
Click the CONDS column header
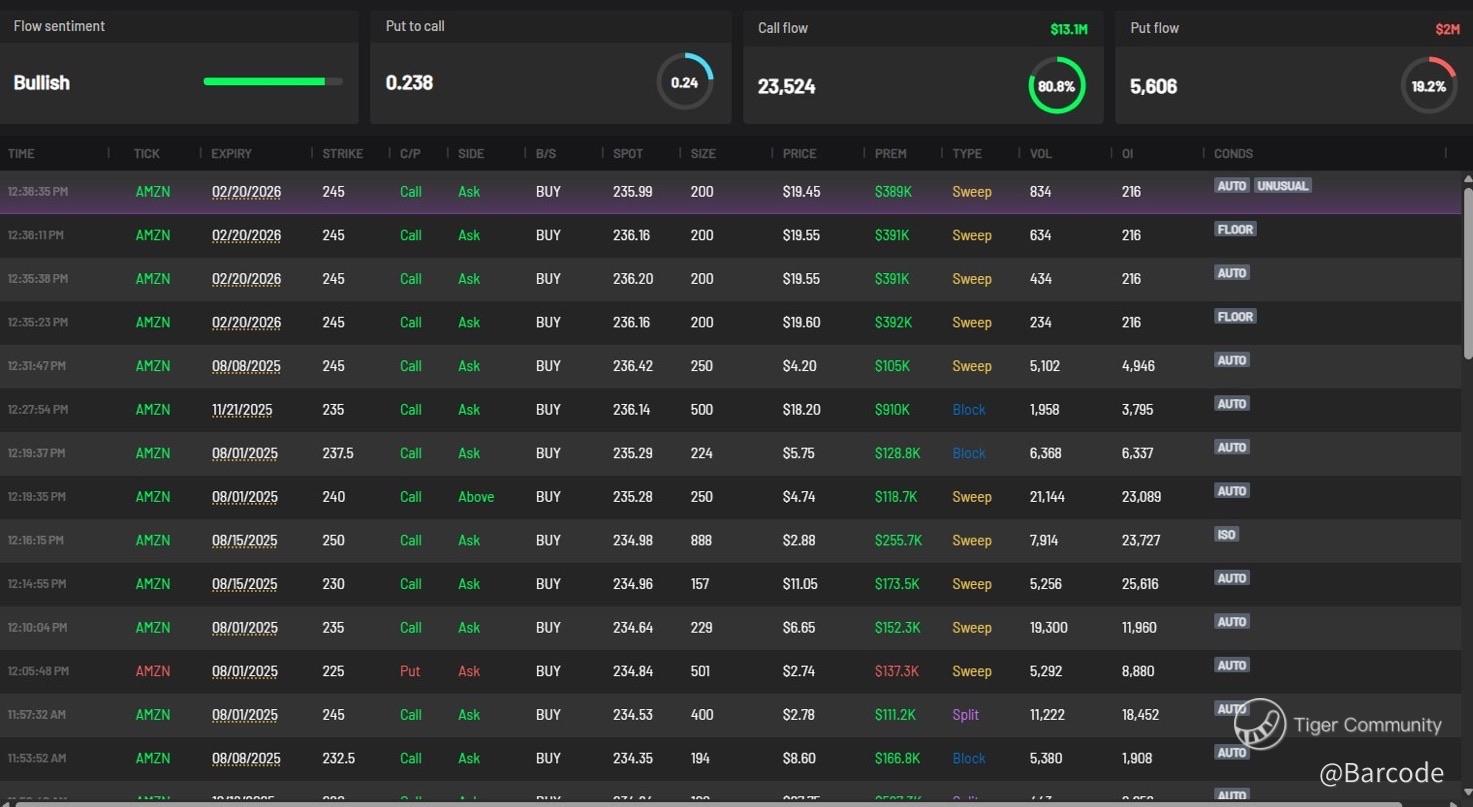tap(1233, 154)
